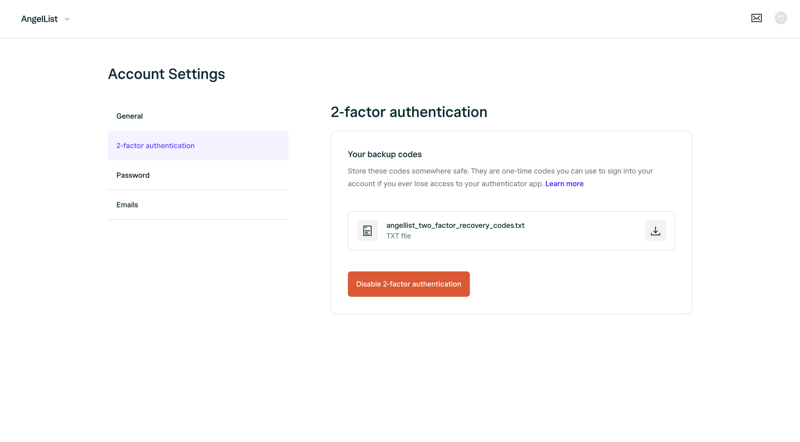Image resolution: width=800 pixels, height=442 pixels.
Task: Click the Account Settings heading
Action: point(166,74)
